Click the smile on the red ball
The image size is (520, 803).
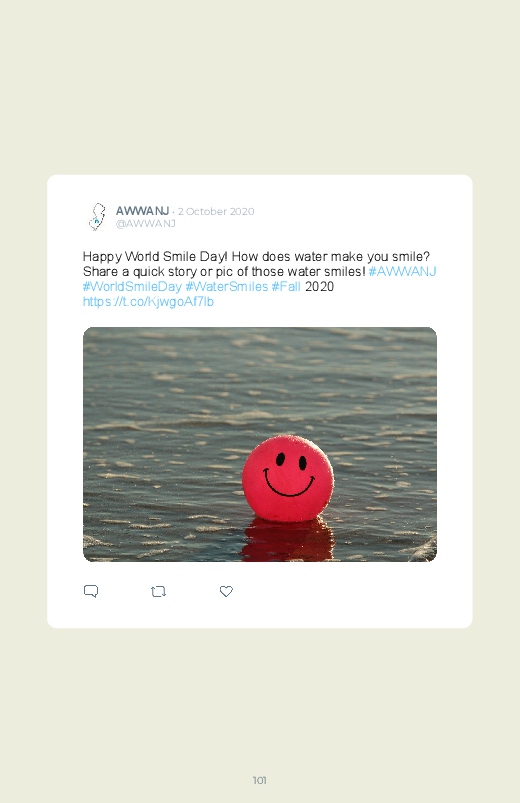[289, 484]
